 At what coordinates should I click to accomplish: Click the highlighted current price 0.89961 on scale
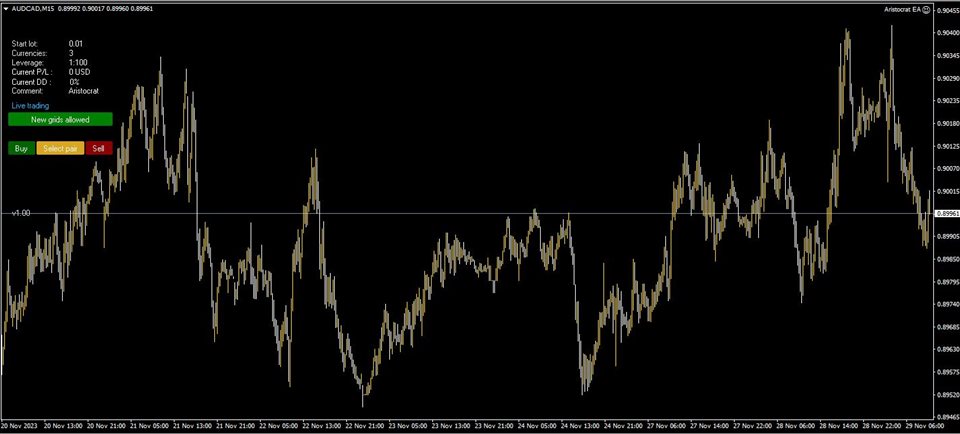[947, 213]
